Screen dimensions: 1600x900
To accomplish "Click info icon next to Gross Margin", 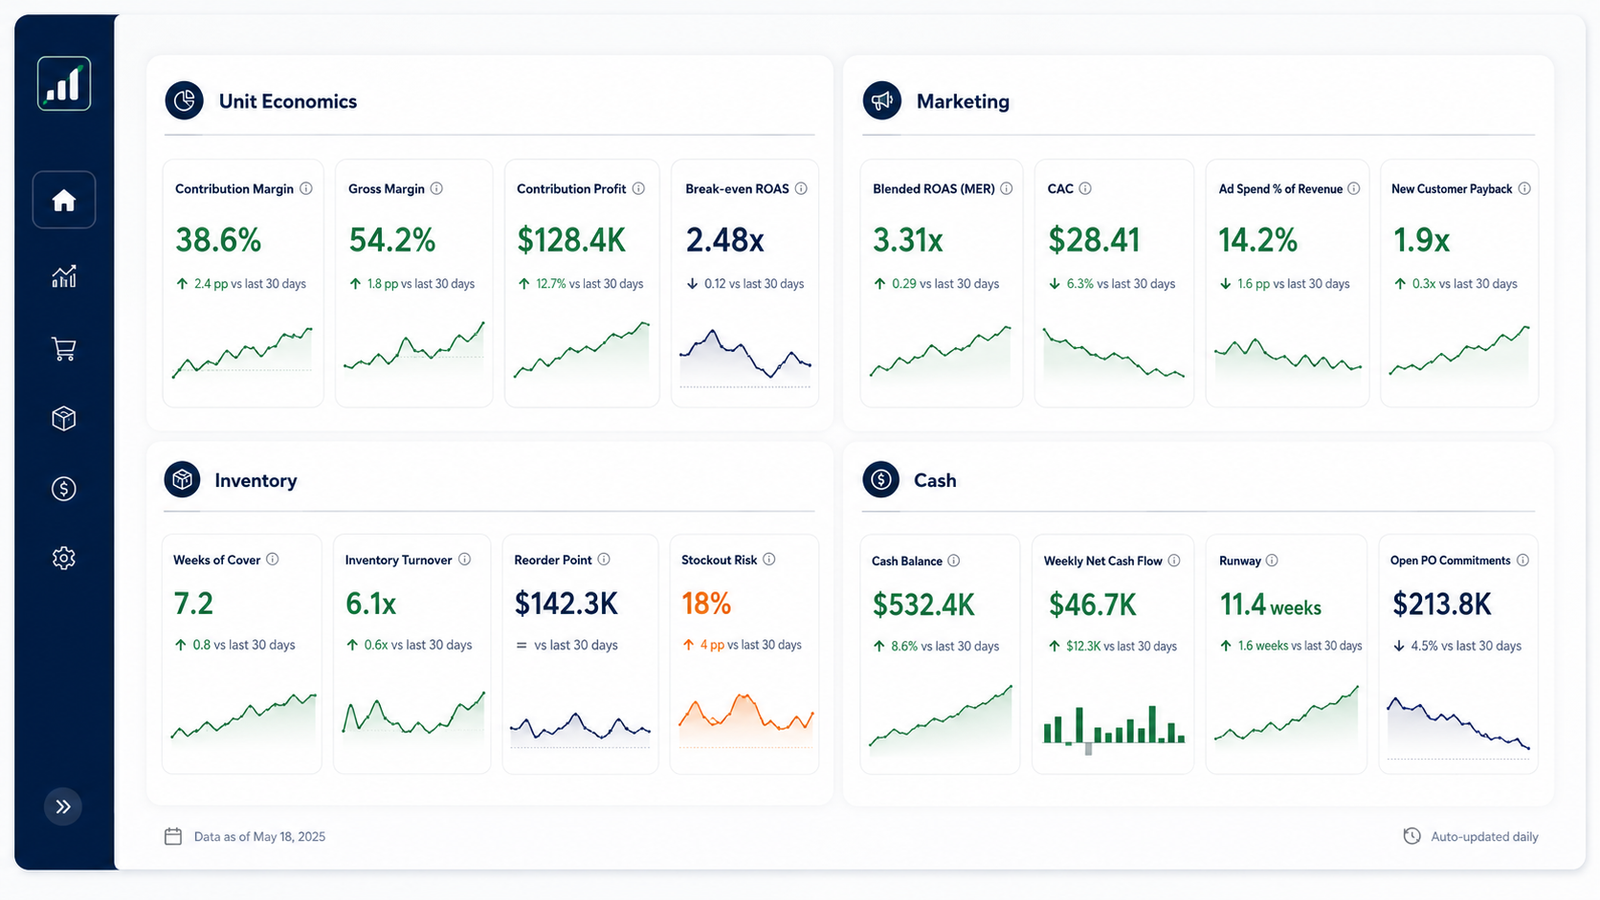I will pos(436,188).
